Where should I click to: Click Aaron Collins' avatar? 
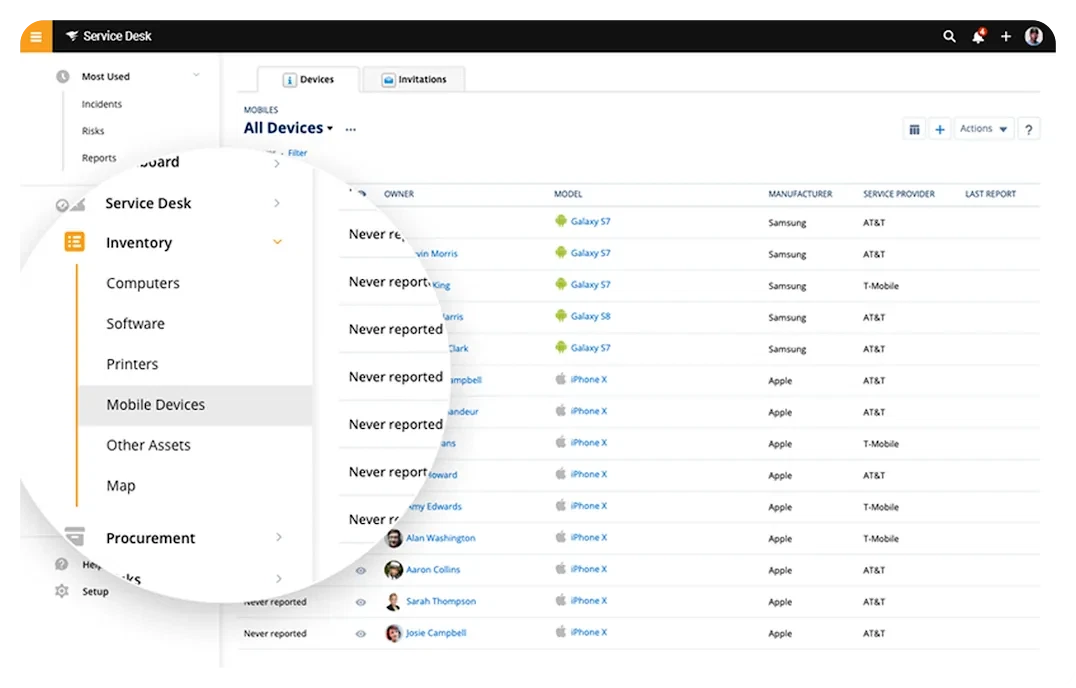[x=393, y=569]
